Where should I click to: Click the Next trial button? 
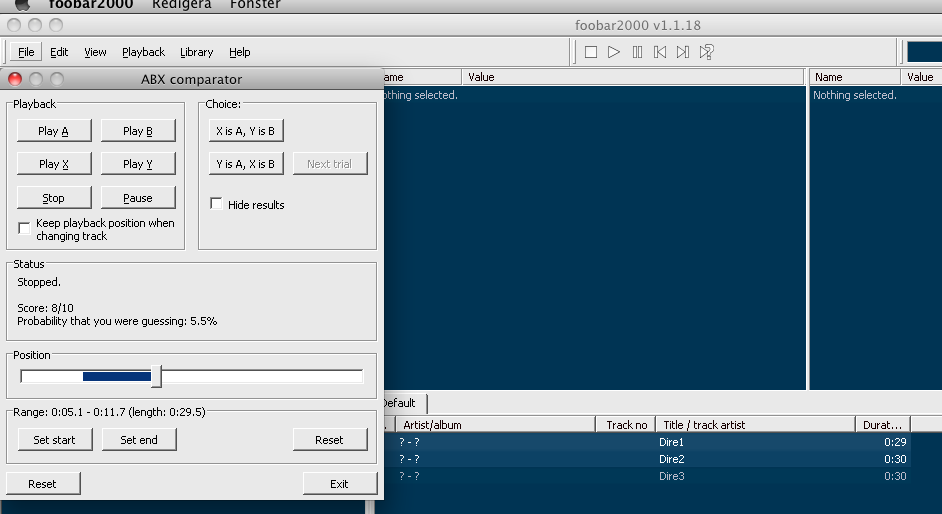(330, 164)
